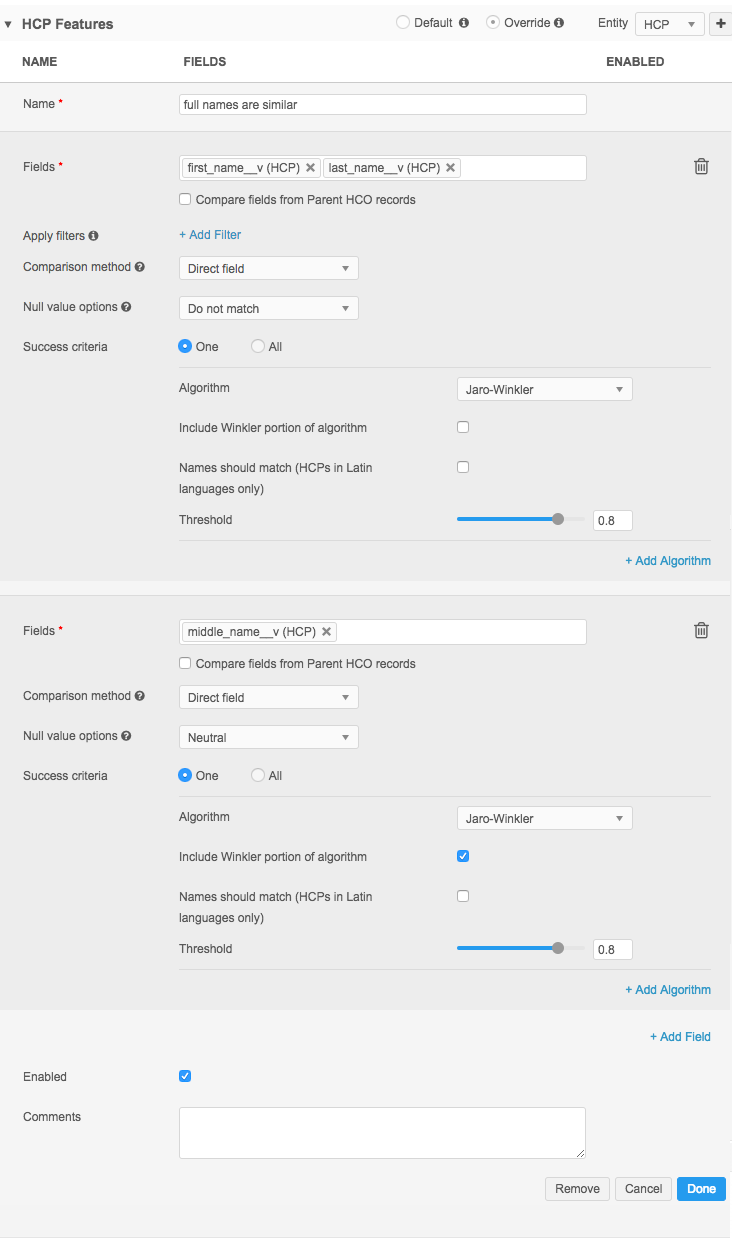This screenshot has height=1244, width=733.
Task: Select All success criteria for middle name
Action: pos(258,775)
